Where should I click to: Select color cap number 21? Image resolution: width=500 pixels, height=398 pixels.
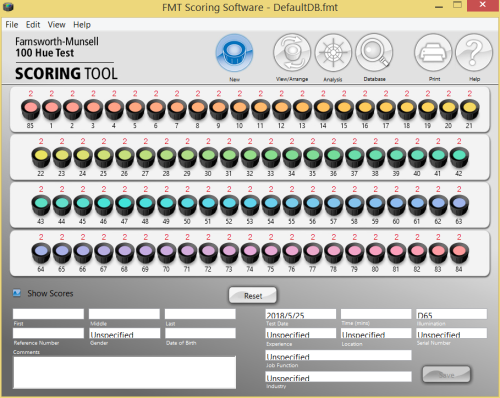pos(470,109)
